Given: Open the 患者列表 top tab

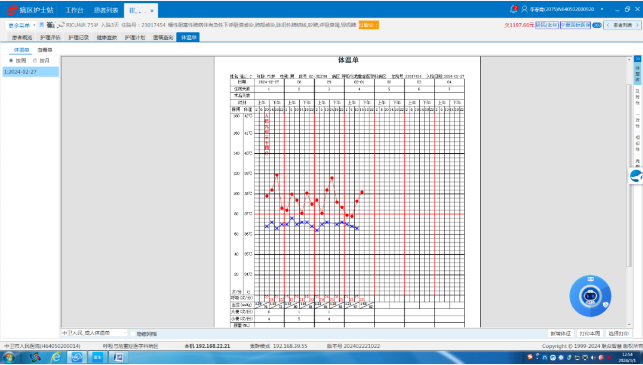Looking at the screenshot, I should (x=106, y=10).
